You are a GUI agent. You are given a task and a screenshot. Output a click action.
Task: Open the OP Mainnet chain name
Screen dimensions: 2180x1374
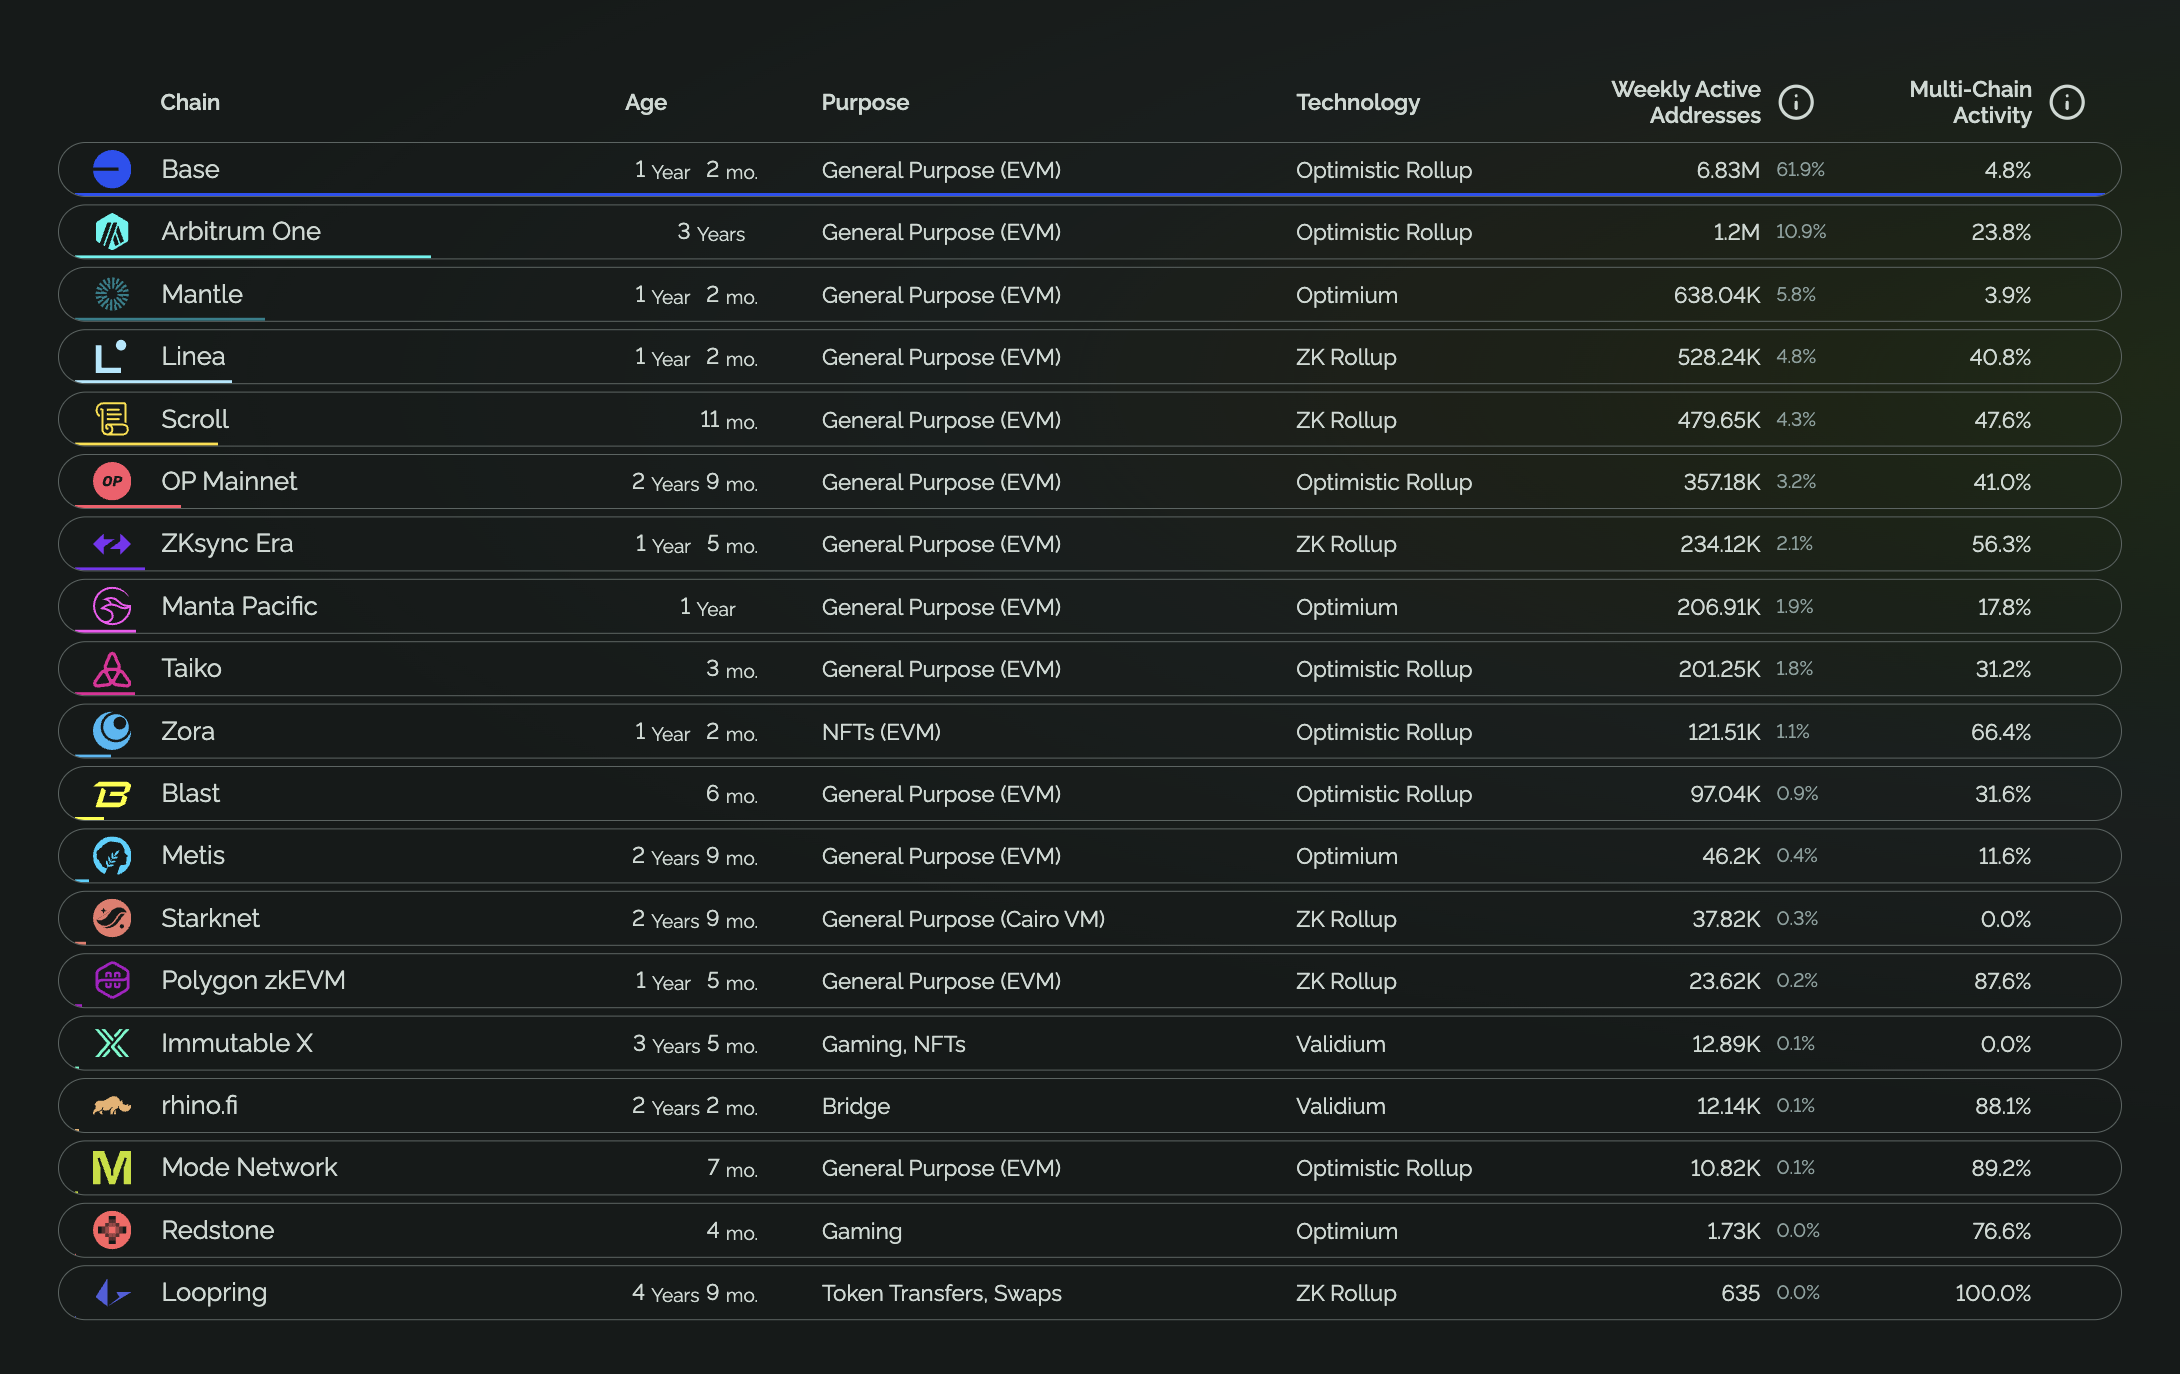[x=229, y=481]
